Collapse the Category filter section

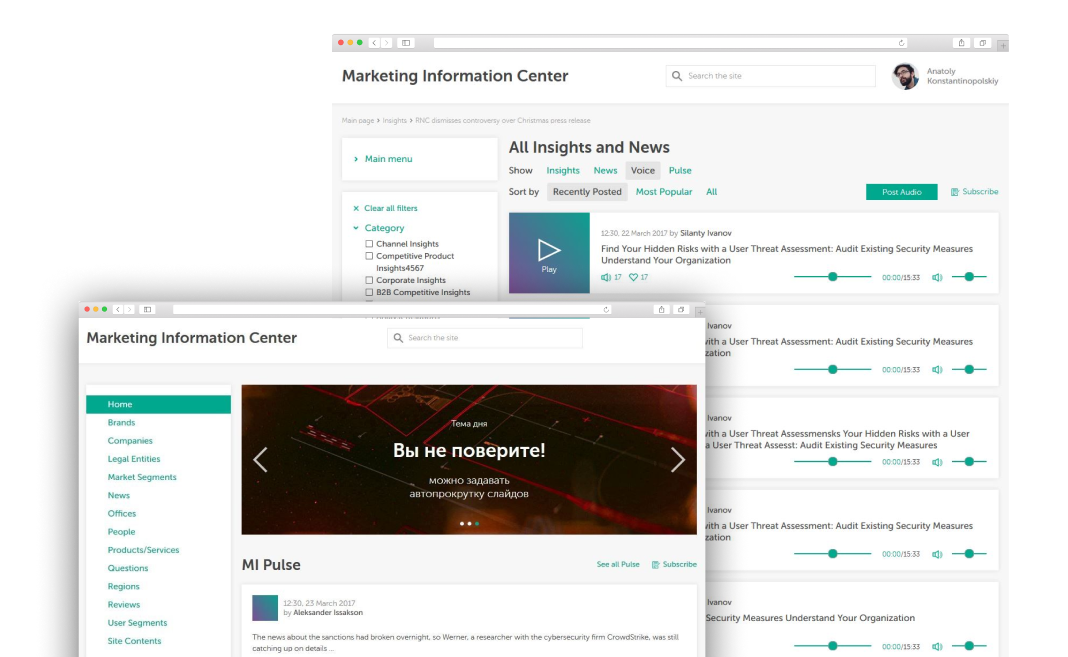tap(356, 228)
